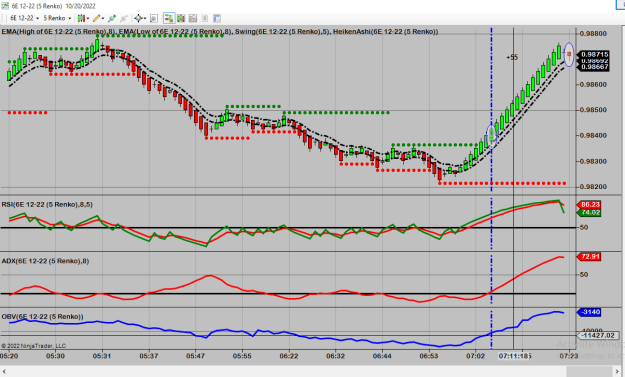625x377 pixels.
Task: Click the RSI panel label
Action: point(47,204)
